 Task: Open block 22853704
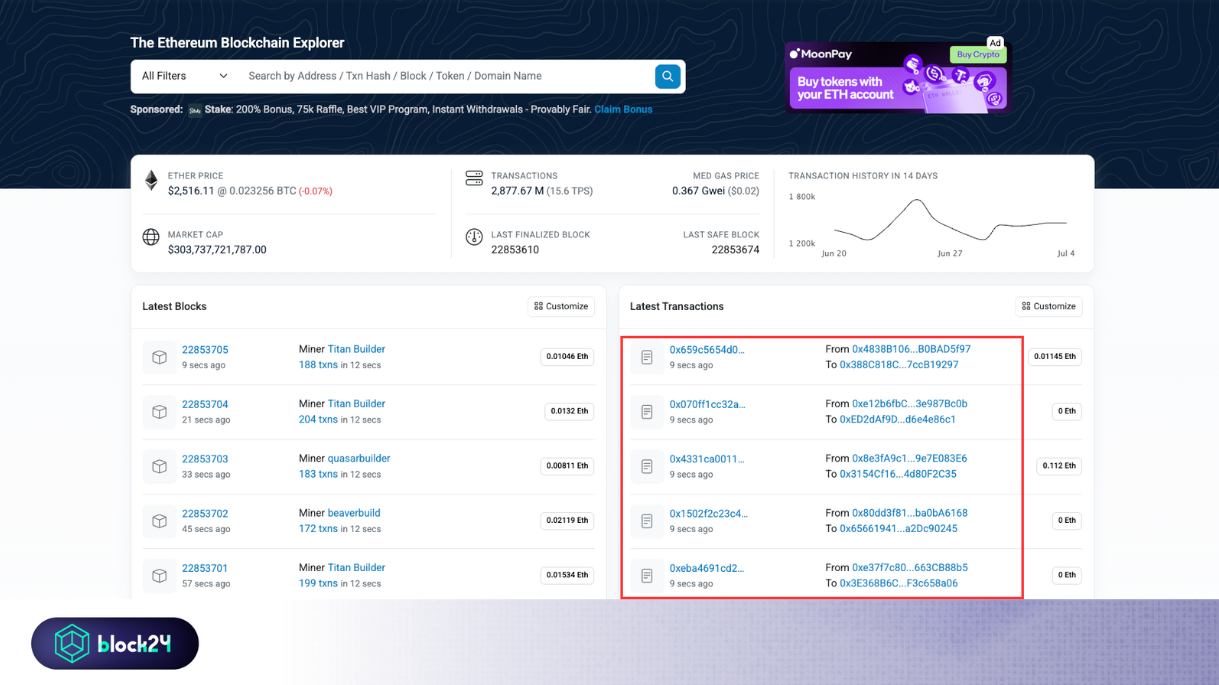[x=205, y=405]
